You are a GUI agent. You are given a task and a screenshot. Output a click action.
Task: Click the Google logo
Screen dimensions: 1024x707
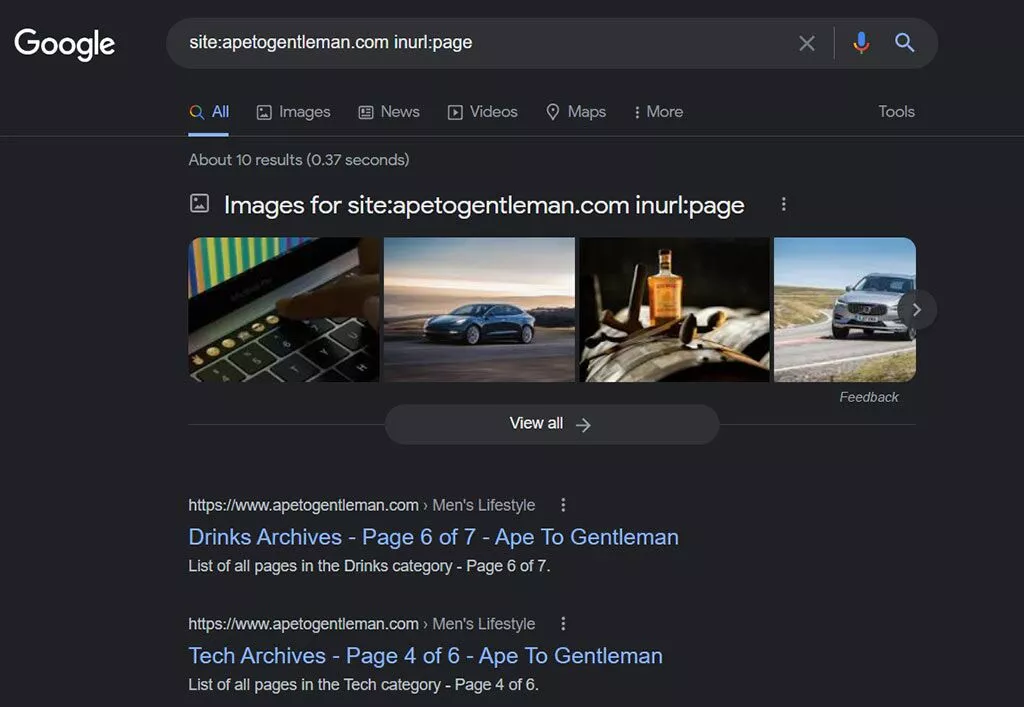65,44
